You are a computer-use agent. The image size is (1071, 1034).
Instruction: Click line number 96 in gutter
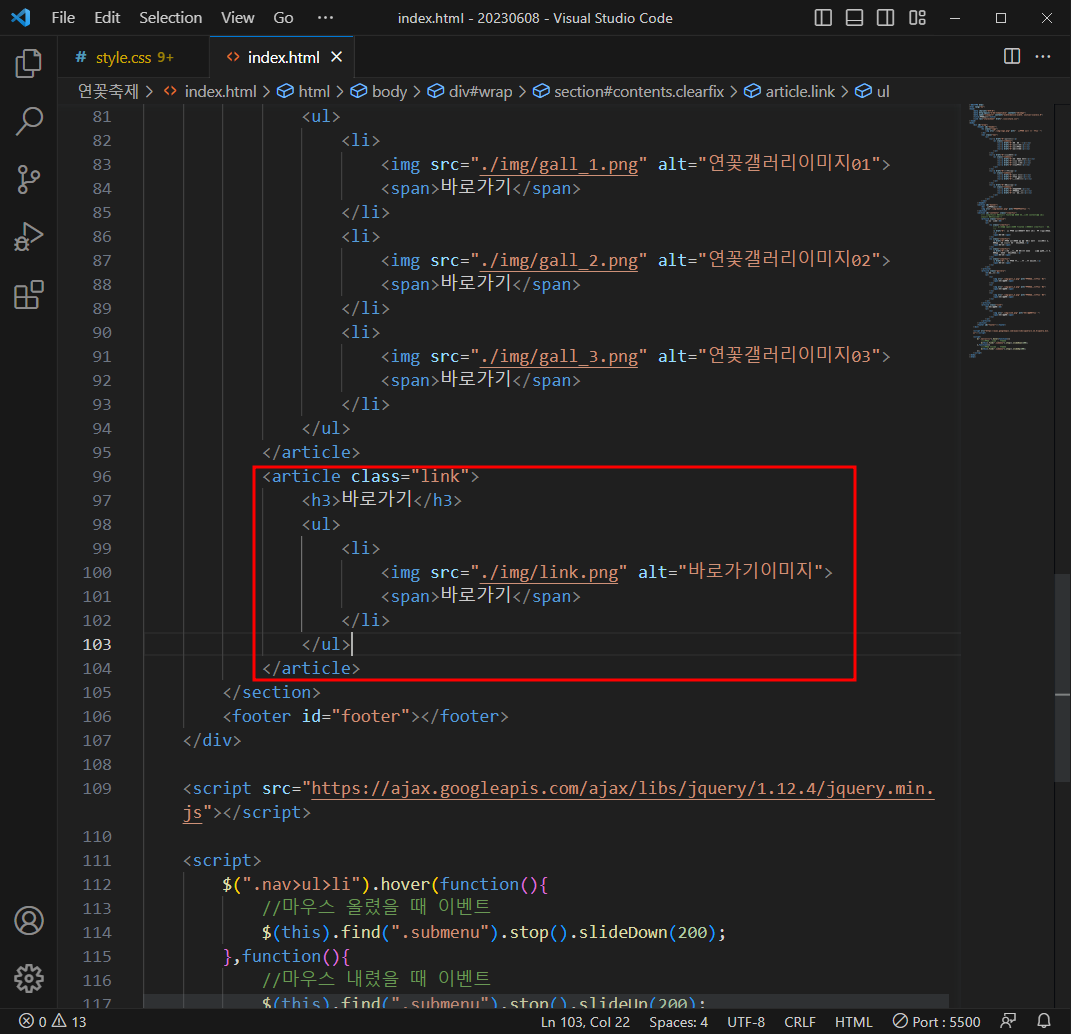click(102, 477)
